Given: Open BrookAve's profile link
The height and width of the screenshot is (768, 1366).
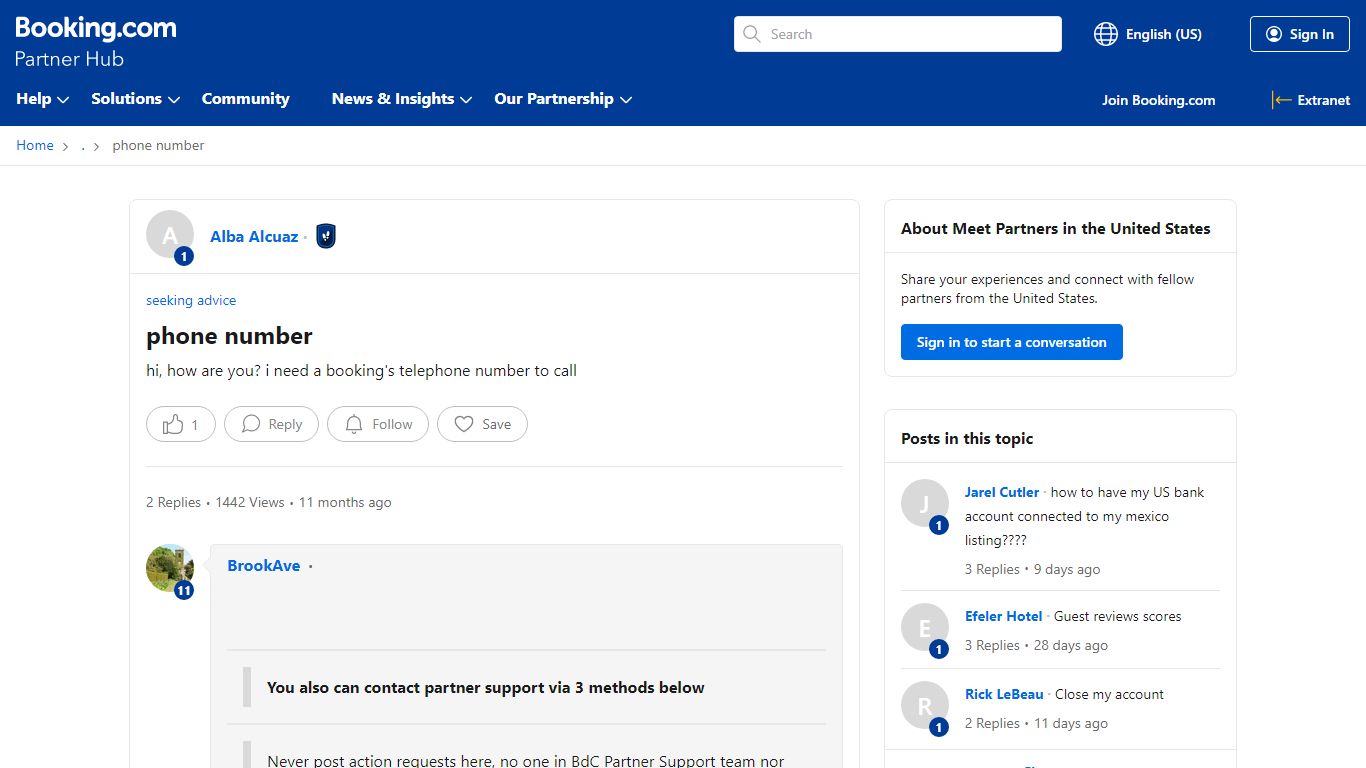Looking at the screenshot, I should [x=264, y=566].
